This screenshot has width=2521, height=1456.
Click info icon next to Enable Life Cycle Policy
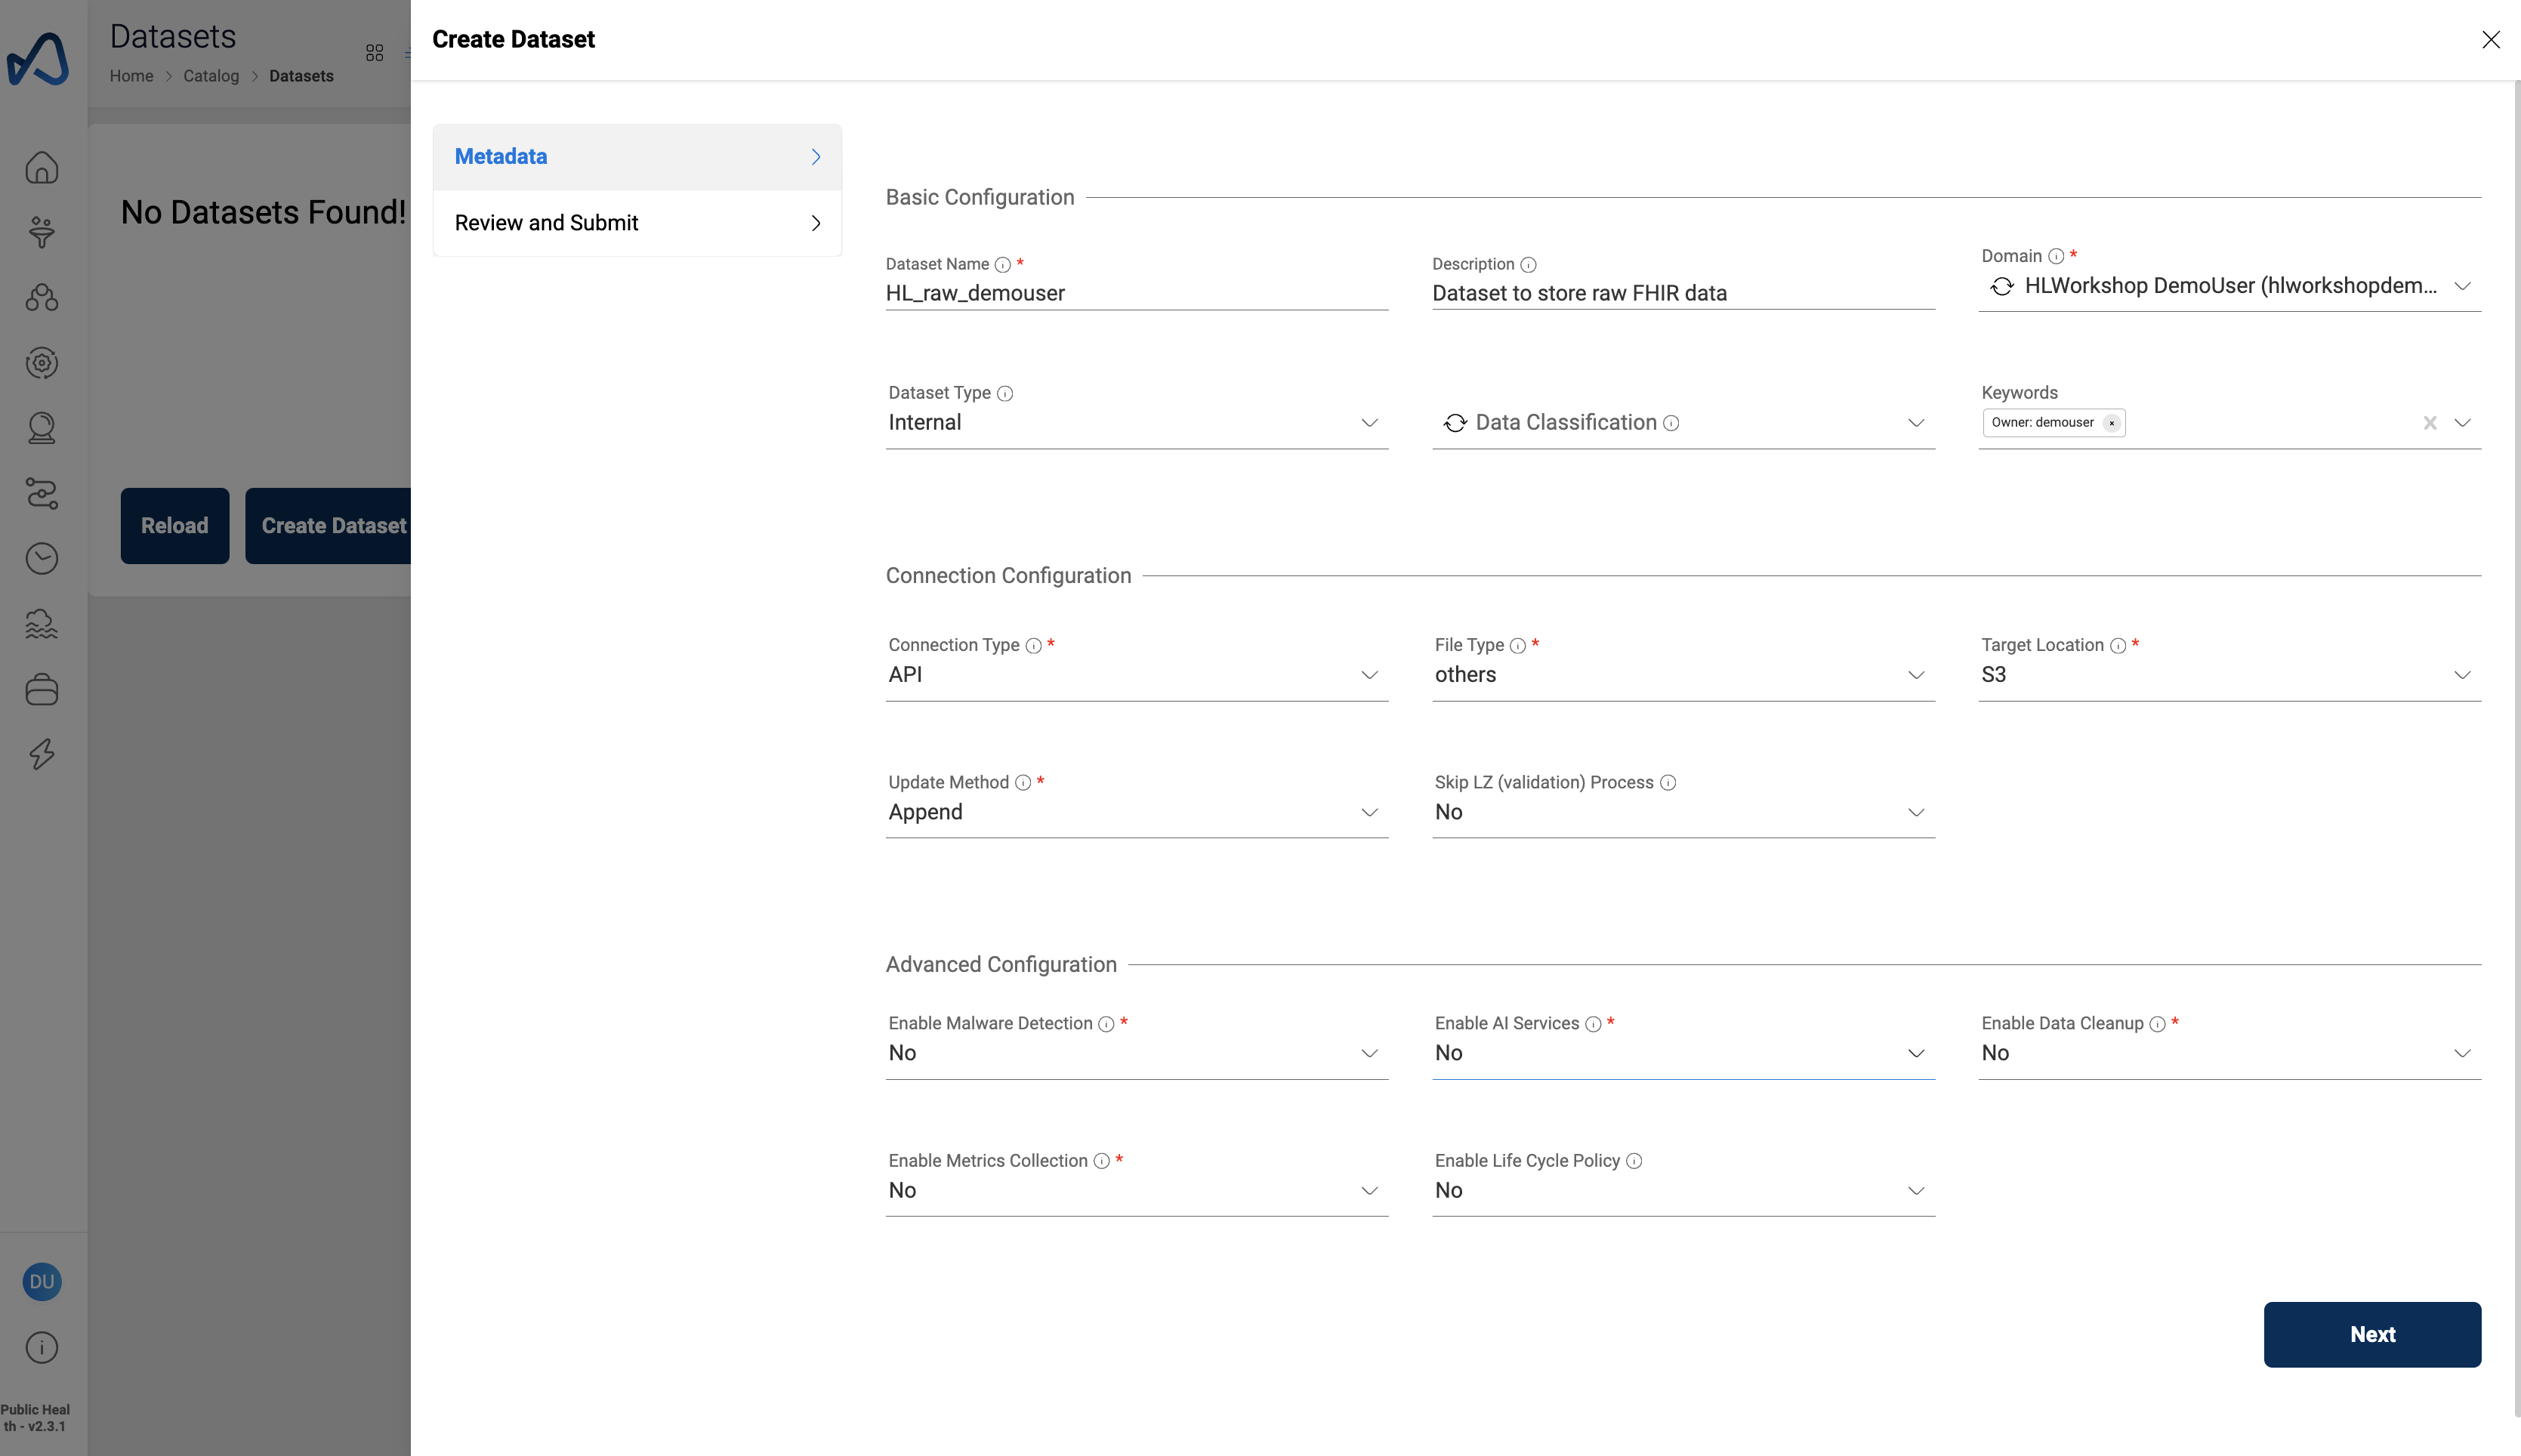[1634, 1161]
